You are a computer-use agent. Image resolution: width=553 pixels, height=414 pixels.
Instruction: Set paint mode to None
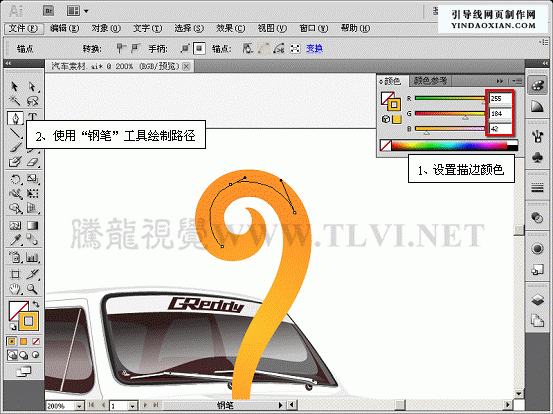pos(36,341)
